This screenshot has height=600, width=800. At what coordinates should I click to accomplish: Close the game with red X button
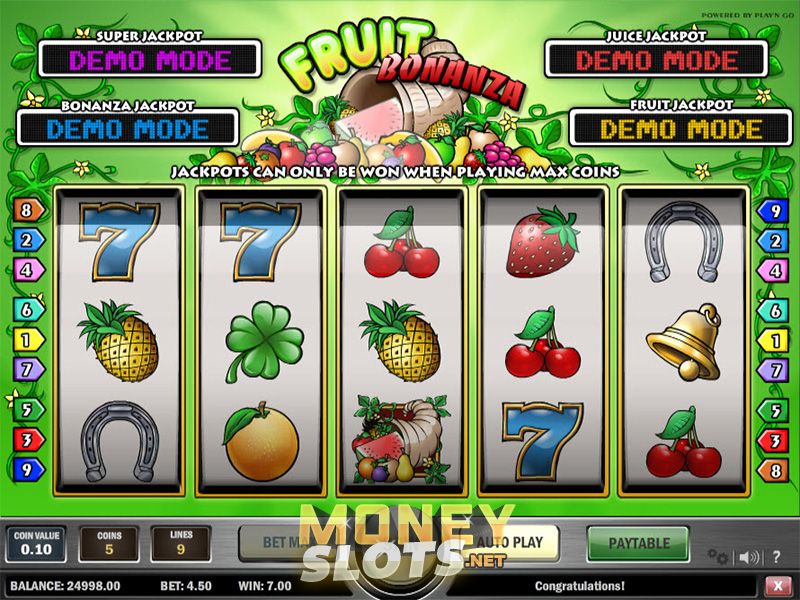pos(778,585)
